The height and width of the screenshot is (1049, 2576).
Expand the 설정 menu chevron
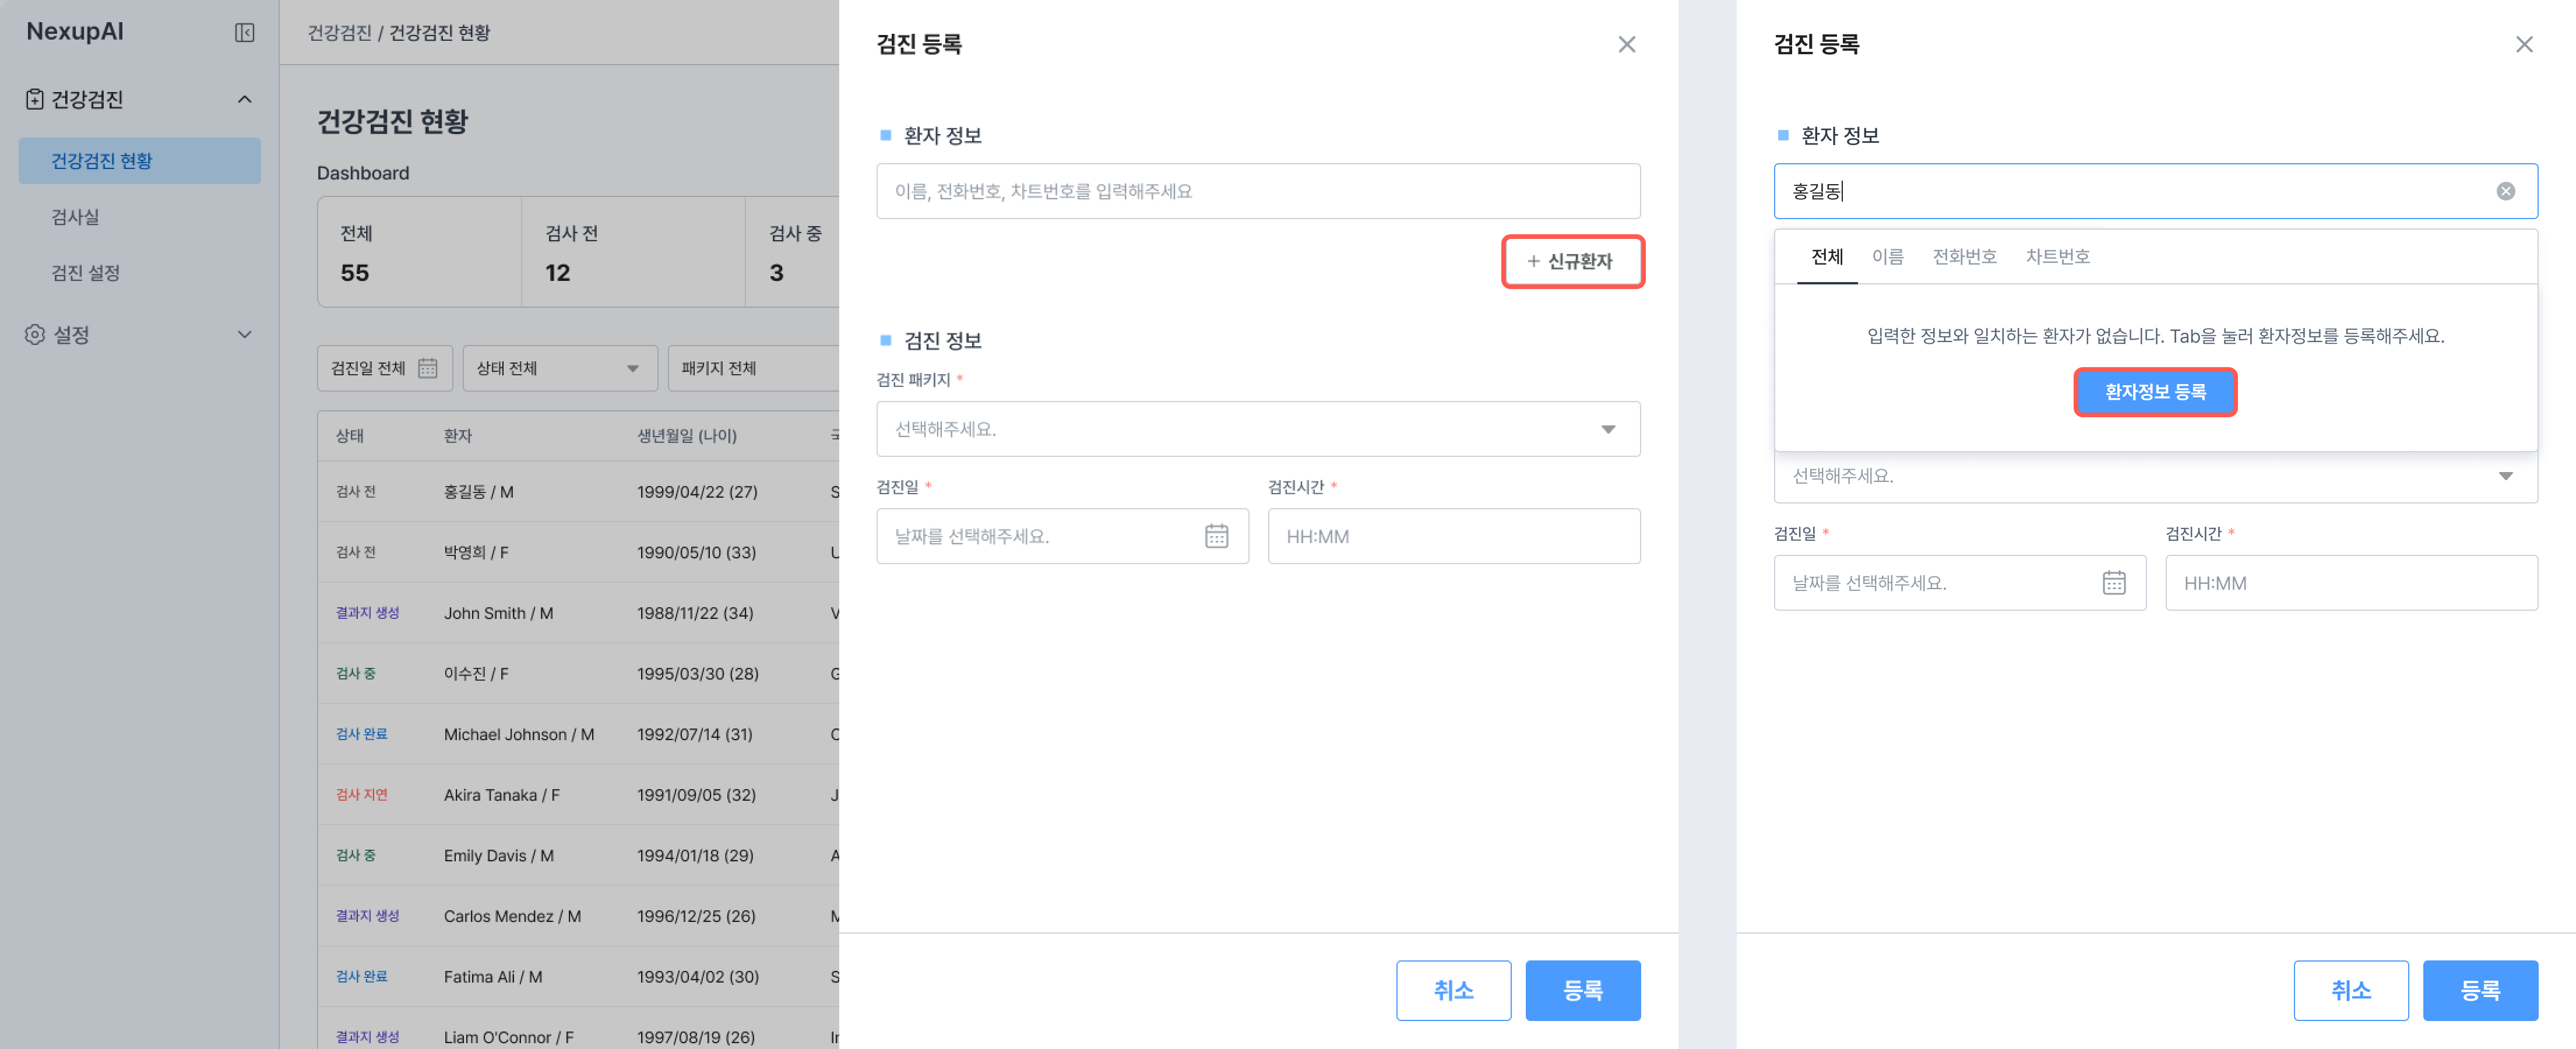point(245,334)
